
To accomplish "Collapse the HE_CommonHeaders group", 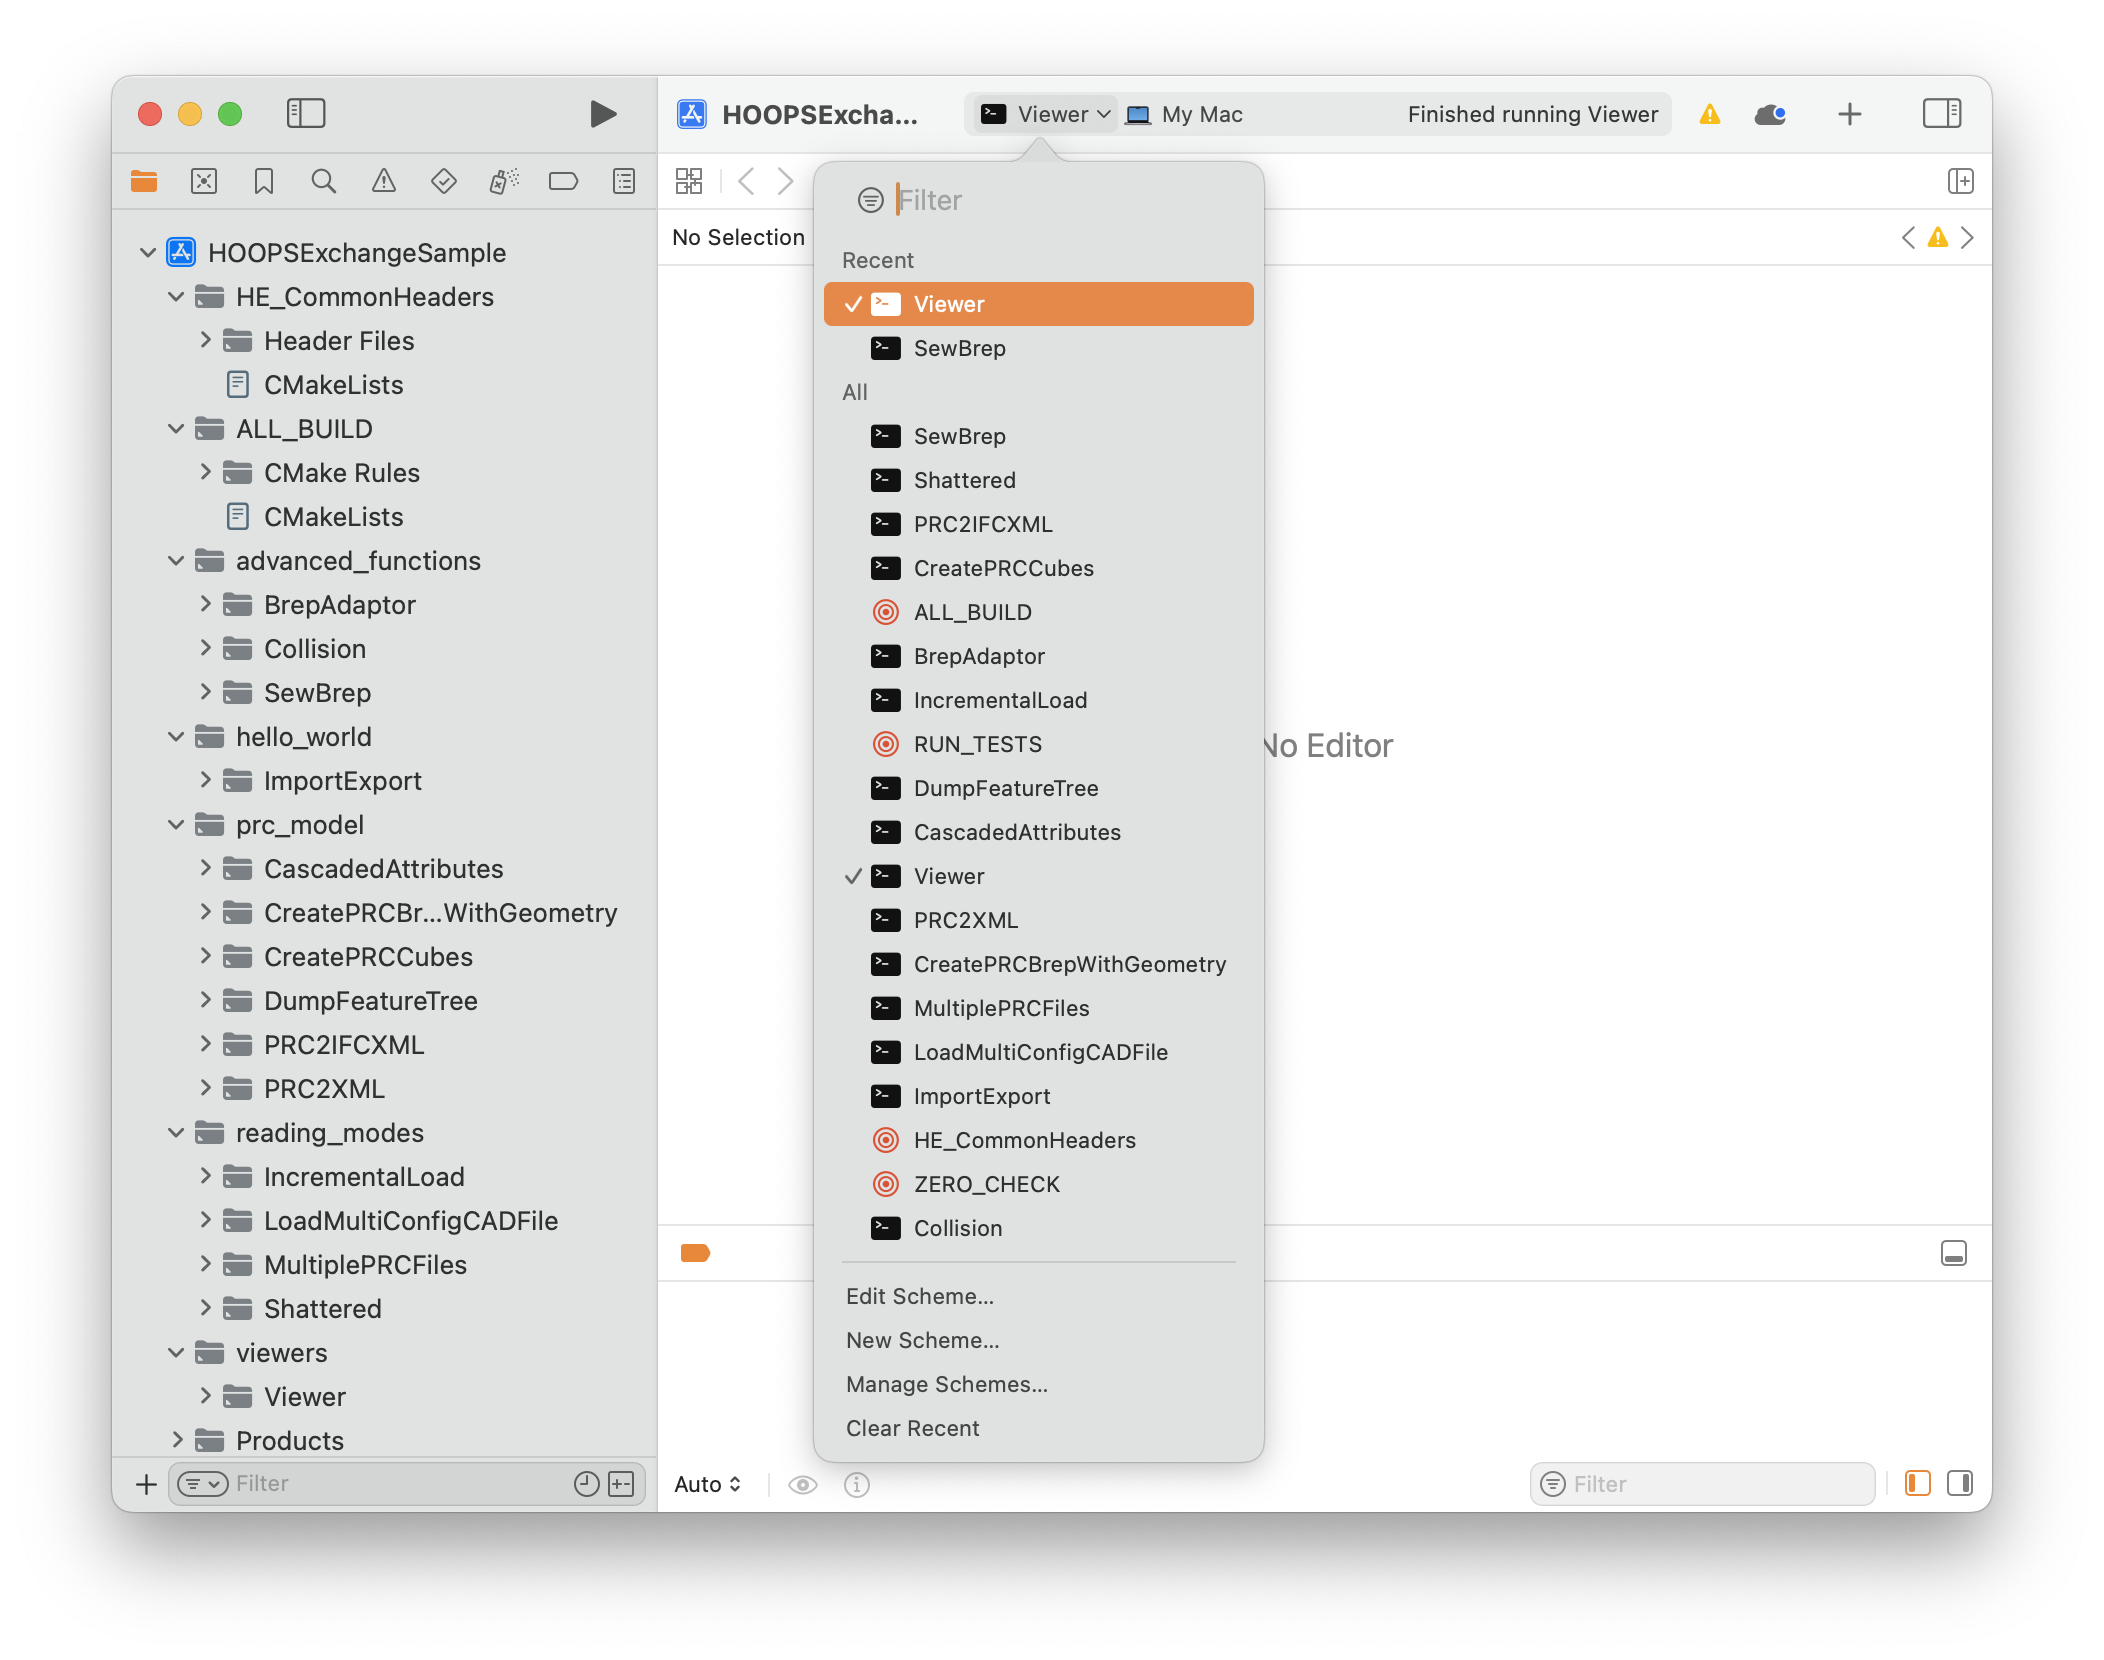I will (x=177, y=296).
